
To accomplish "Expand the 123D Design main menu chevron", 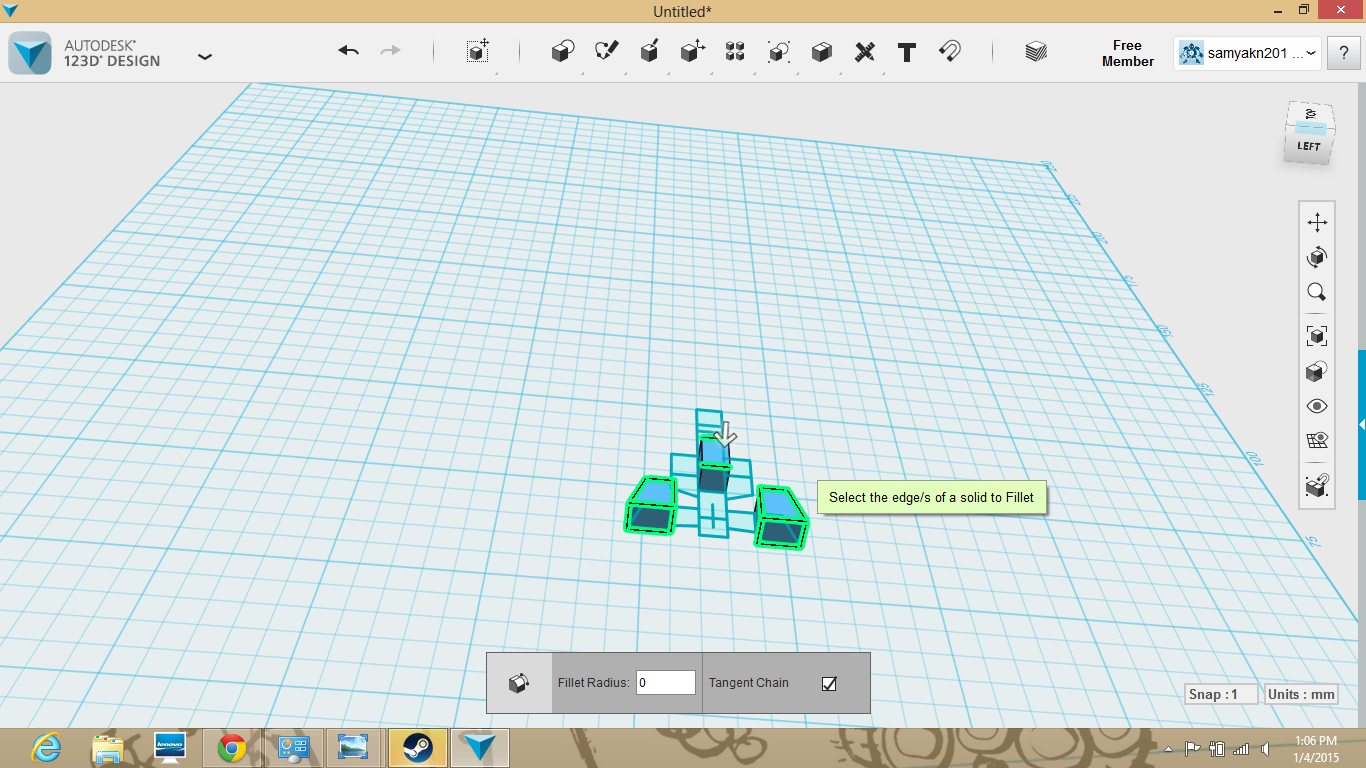I will point(204,57).
